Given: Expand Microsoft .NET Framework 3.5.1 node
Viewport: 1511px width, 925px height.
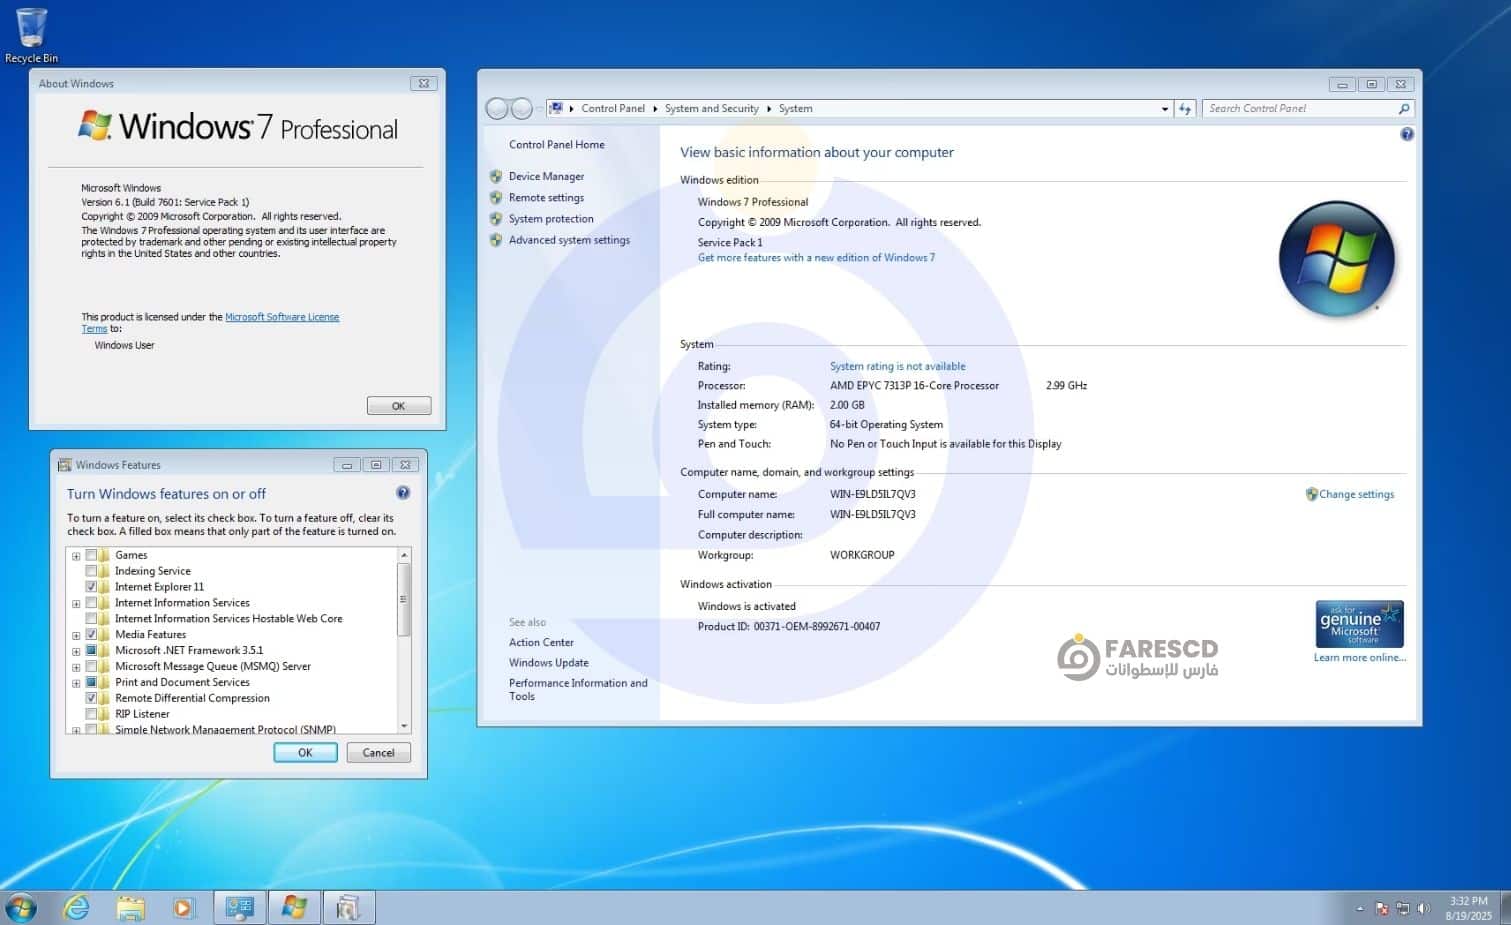Looking at the screenshot, I should pos(76,651).
